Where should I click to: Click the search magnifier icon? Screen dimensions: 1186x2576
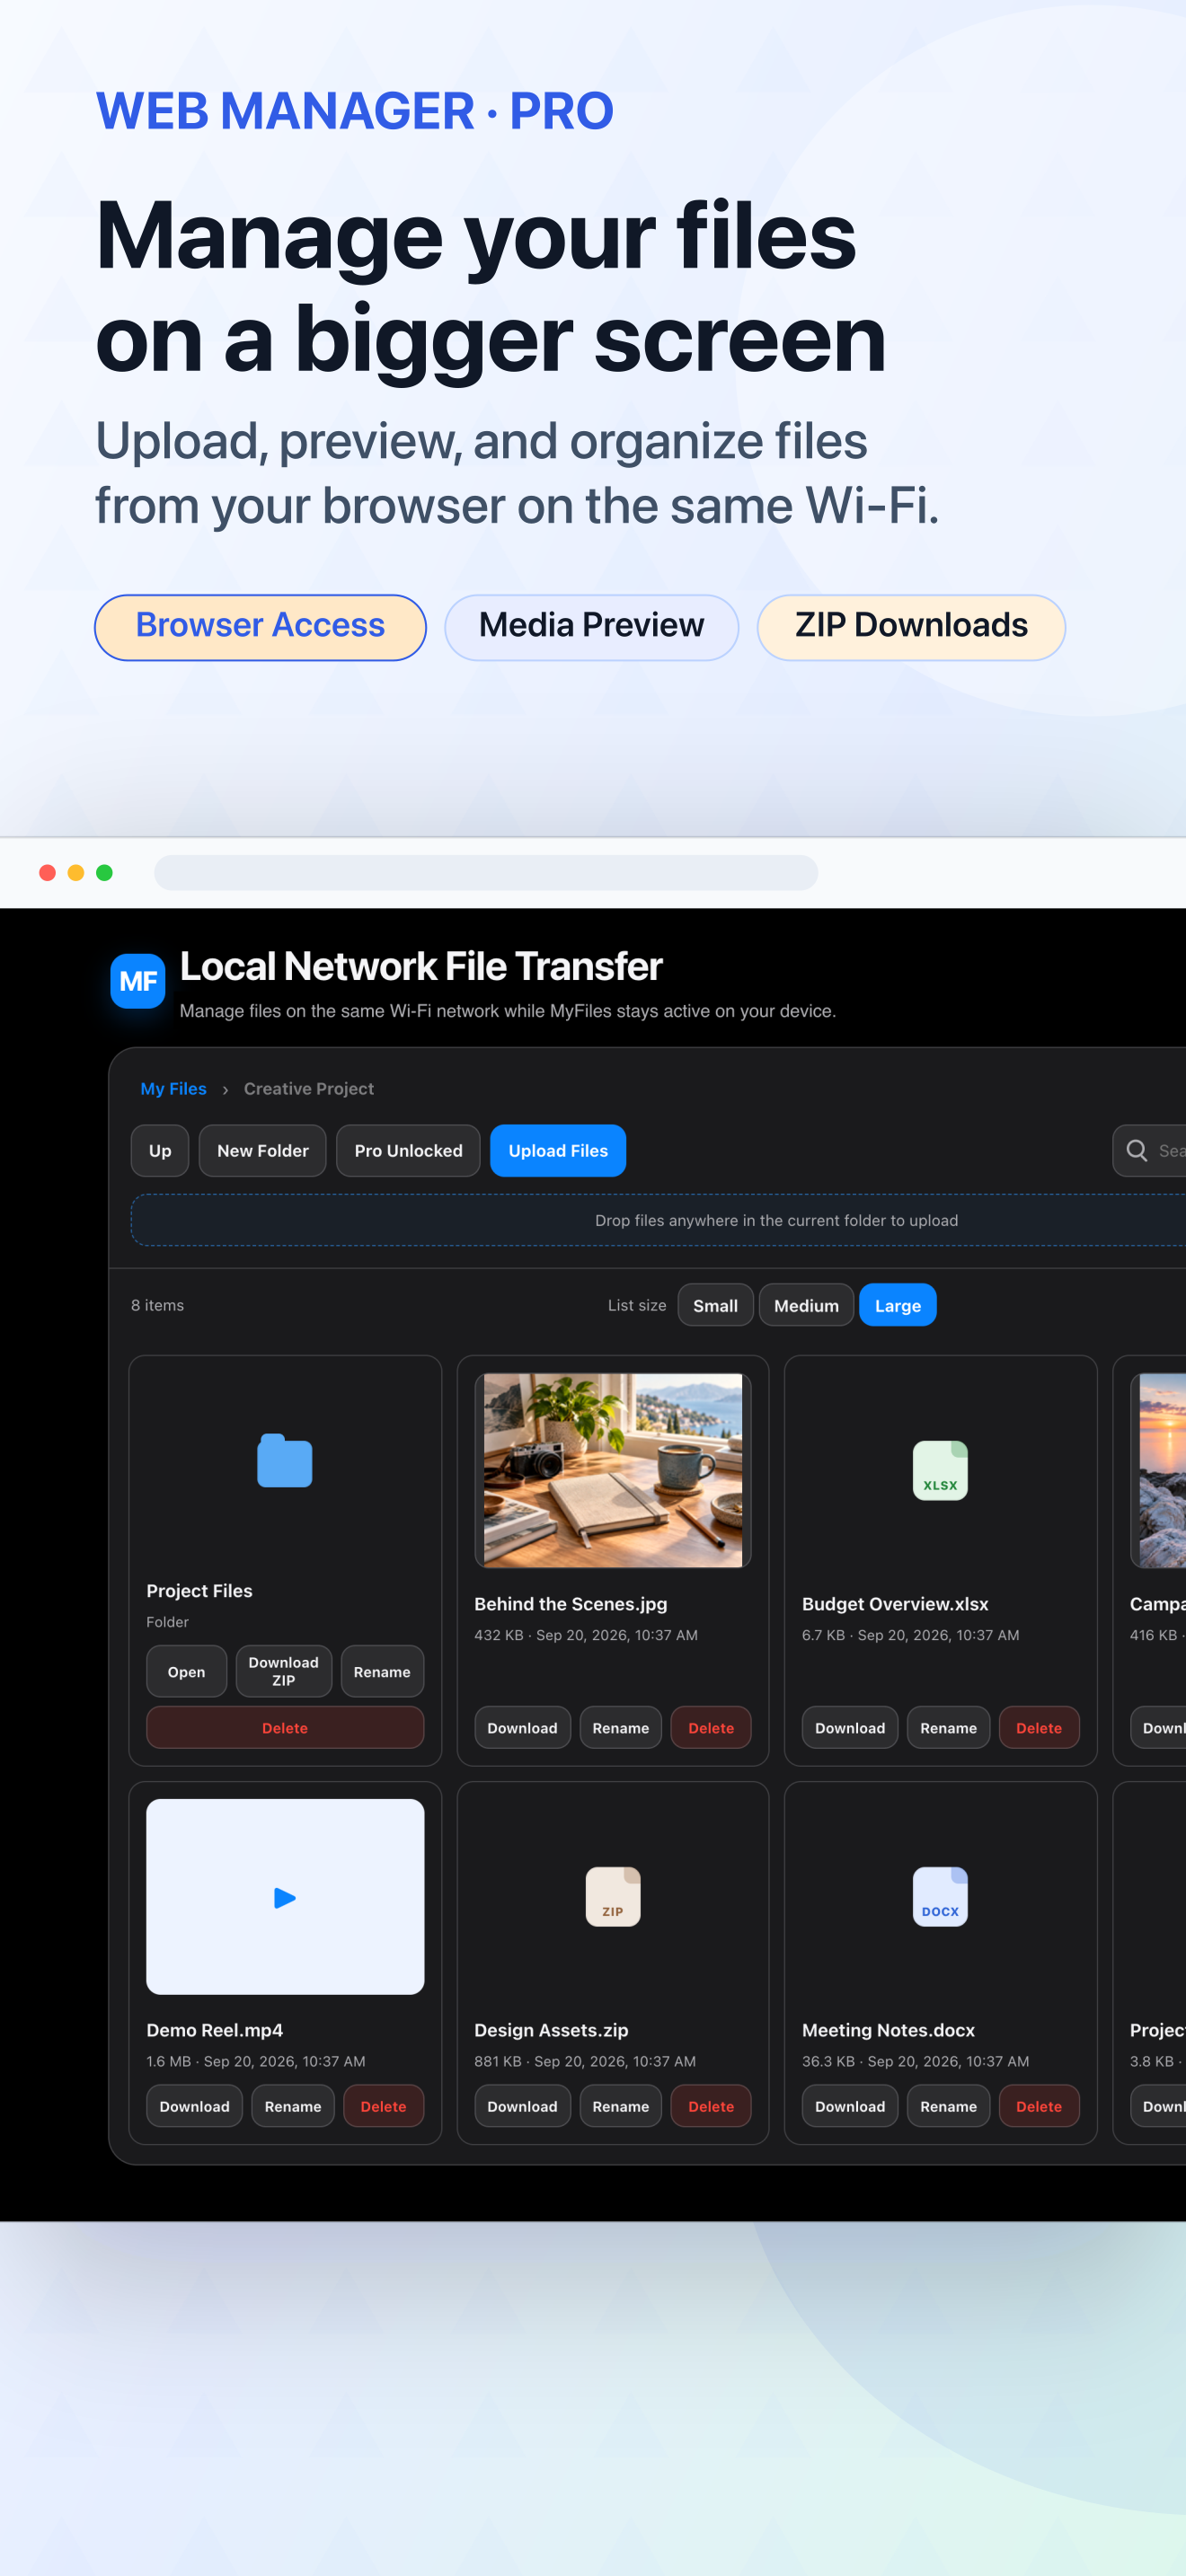[x=1137, y=1150]
